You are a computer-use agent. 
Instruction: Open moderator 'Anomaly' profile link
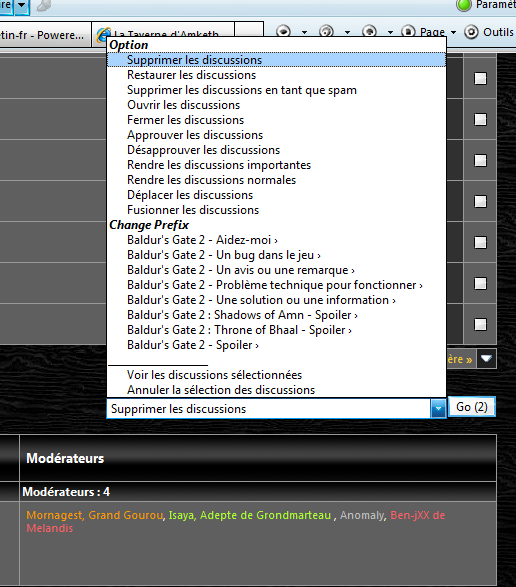[362, 515]
